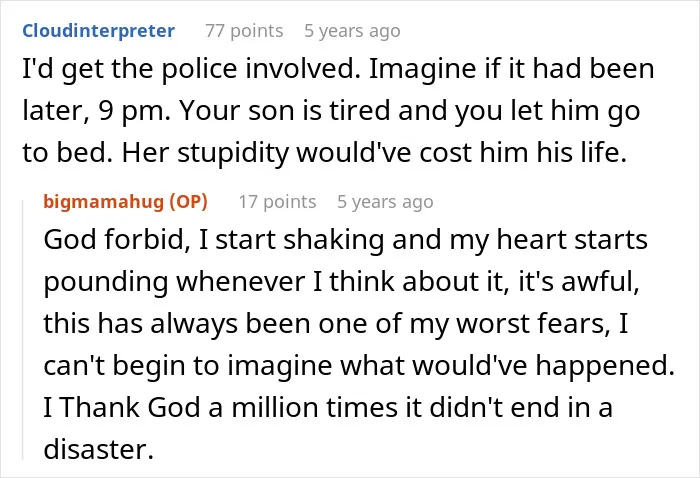This screenshot has height=478, width=700.
Task: Click the line "can't begin to imagine what"
Action: [x=359, y=366]
